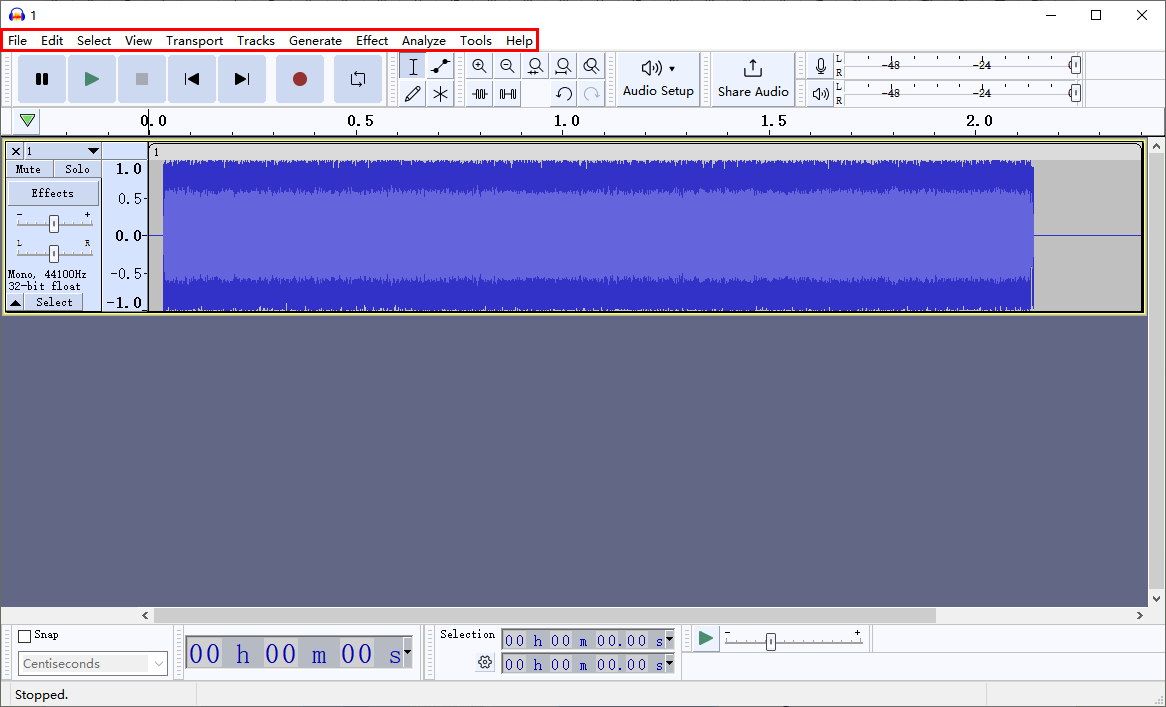Open the File menu
Image resolution: width=1166 pixels, height=707 pixels.
(17, 41)
